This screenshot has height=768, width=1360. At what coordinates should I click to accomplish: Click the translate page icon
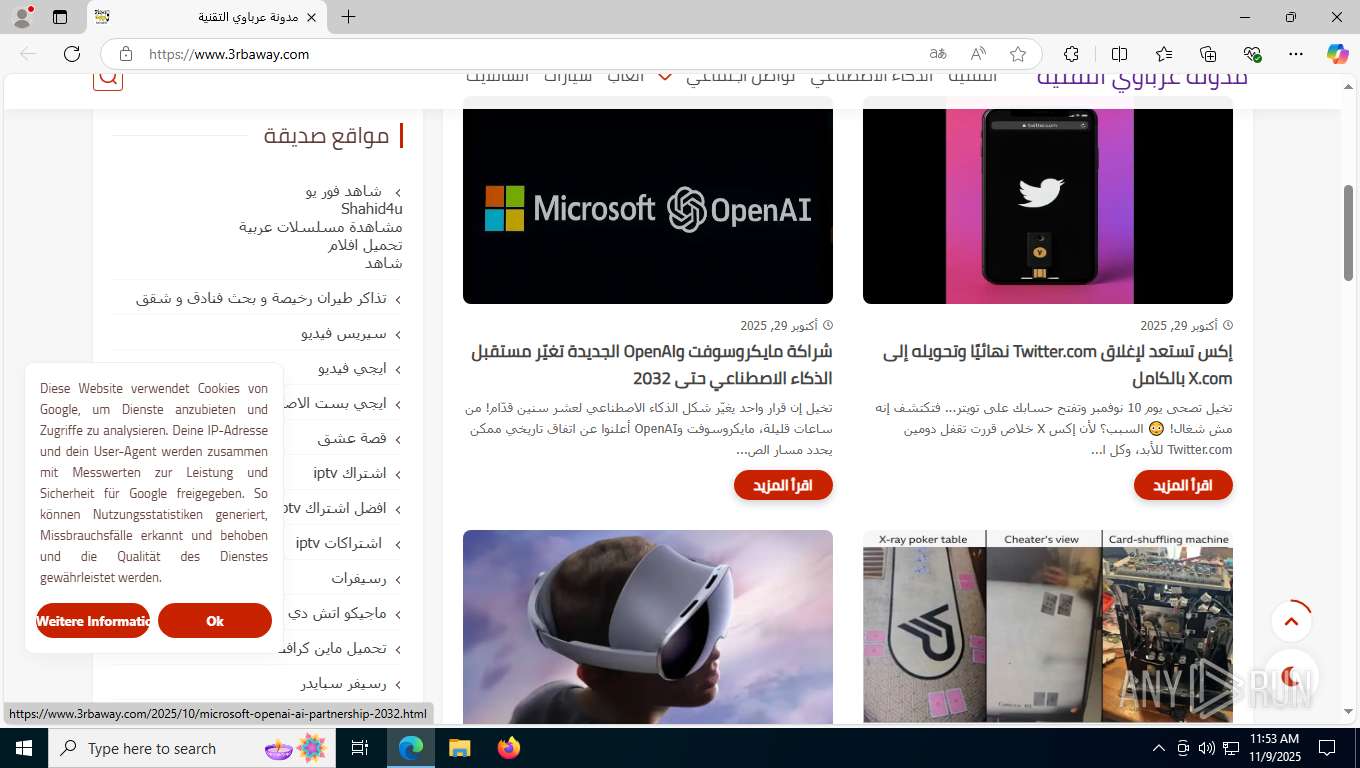(937, 54)
